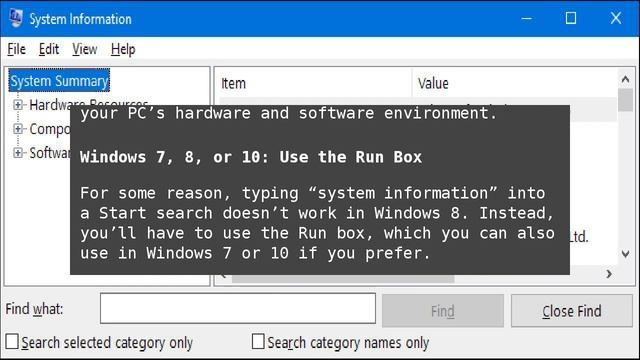The width and height of the screenshot is (640, 360).
Task: Expand the Software Environment node
Action: coord(18,153)
